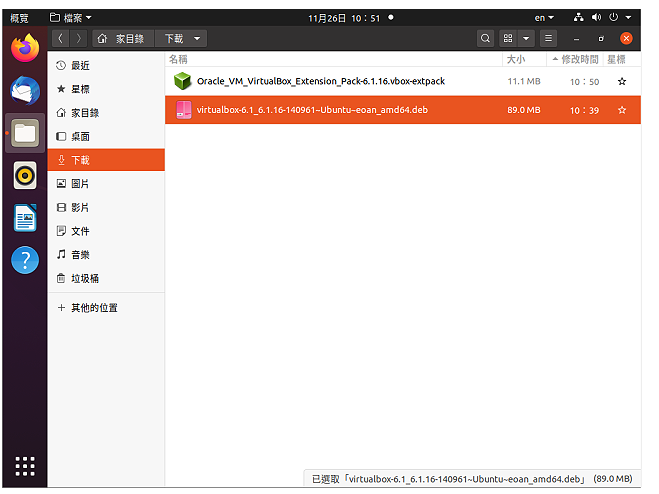Open the Help icon in the dock
The width and height of the screenshot is (659, 494).
25,260
